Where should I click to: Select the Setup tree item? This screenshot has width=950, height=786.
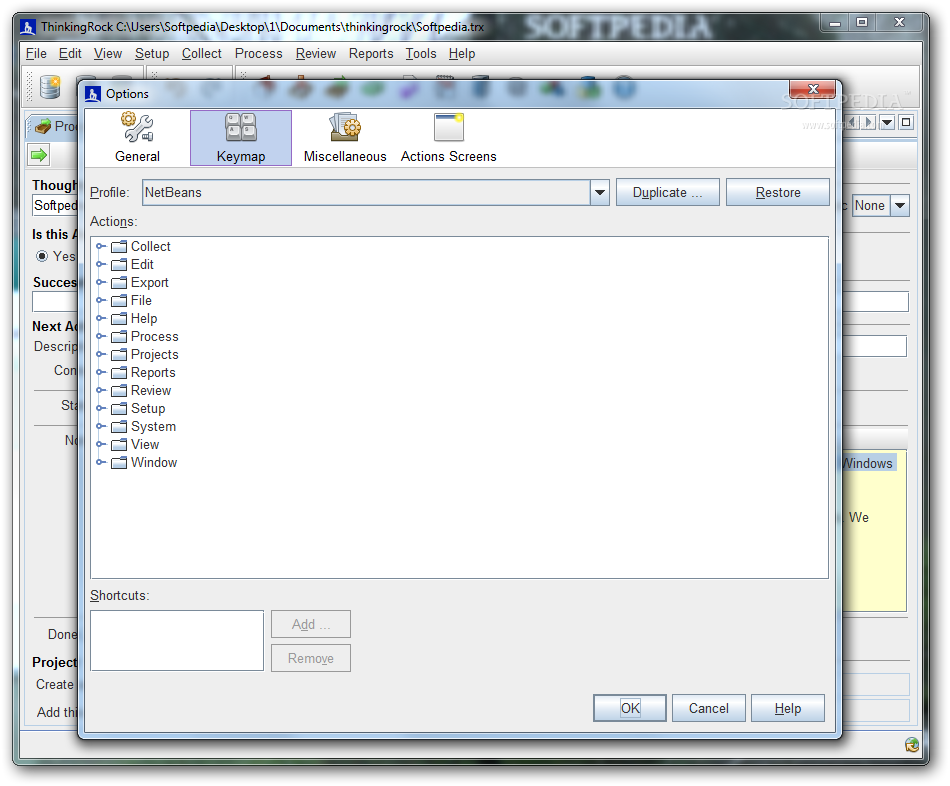(148, 409)
